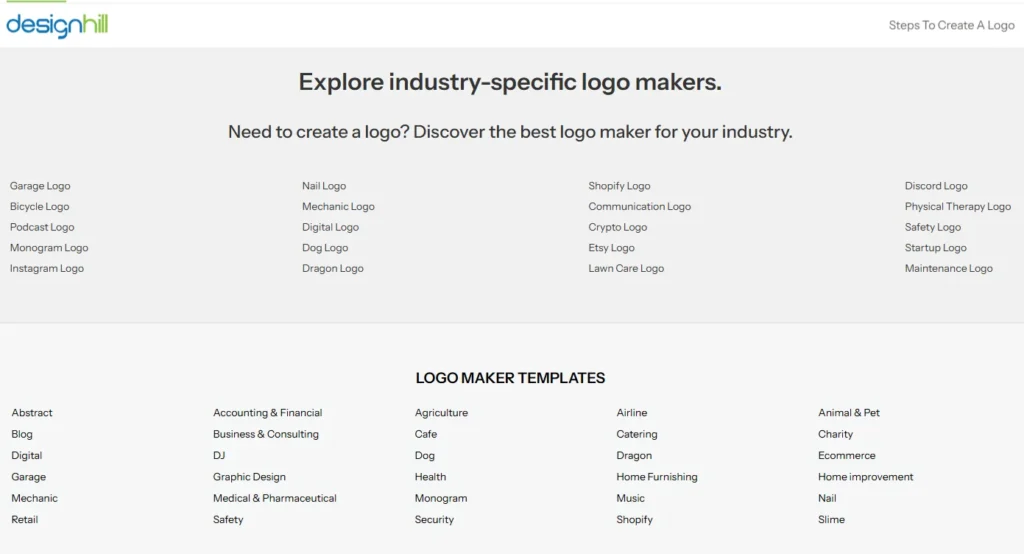Screen dimensions: 1024x554
Task: Open Medical & Pharmaceutical templates
Action: pos(275,498)
